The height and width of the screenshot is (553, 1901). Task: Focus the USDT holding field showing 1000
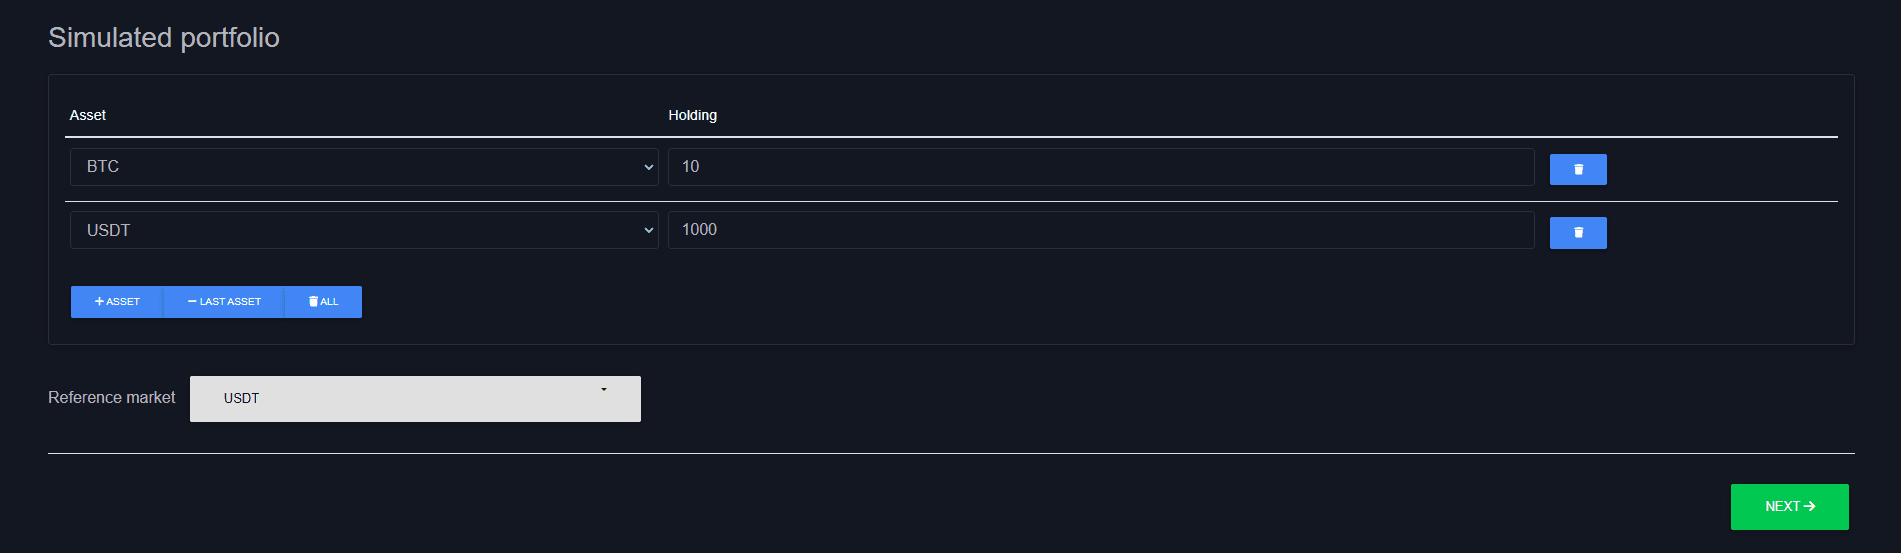(x=1101, y=230)
